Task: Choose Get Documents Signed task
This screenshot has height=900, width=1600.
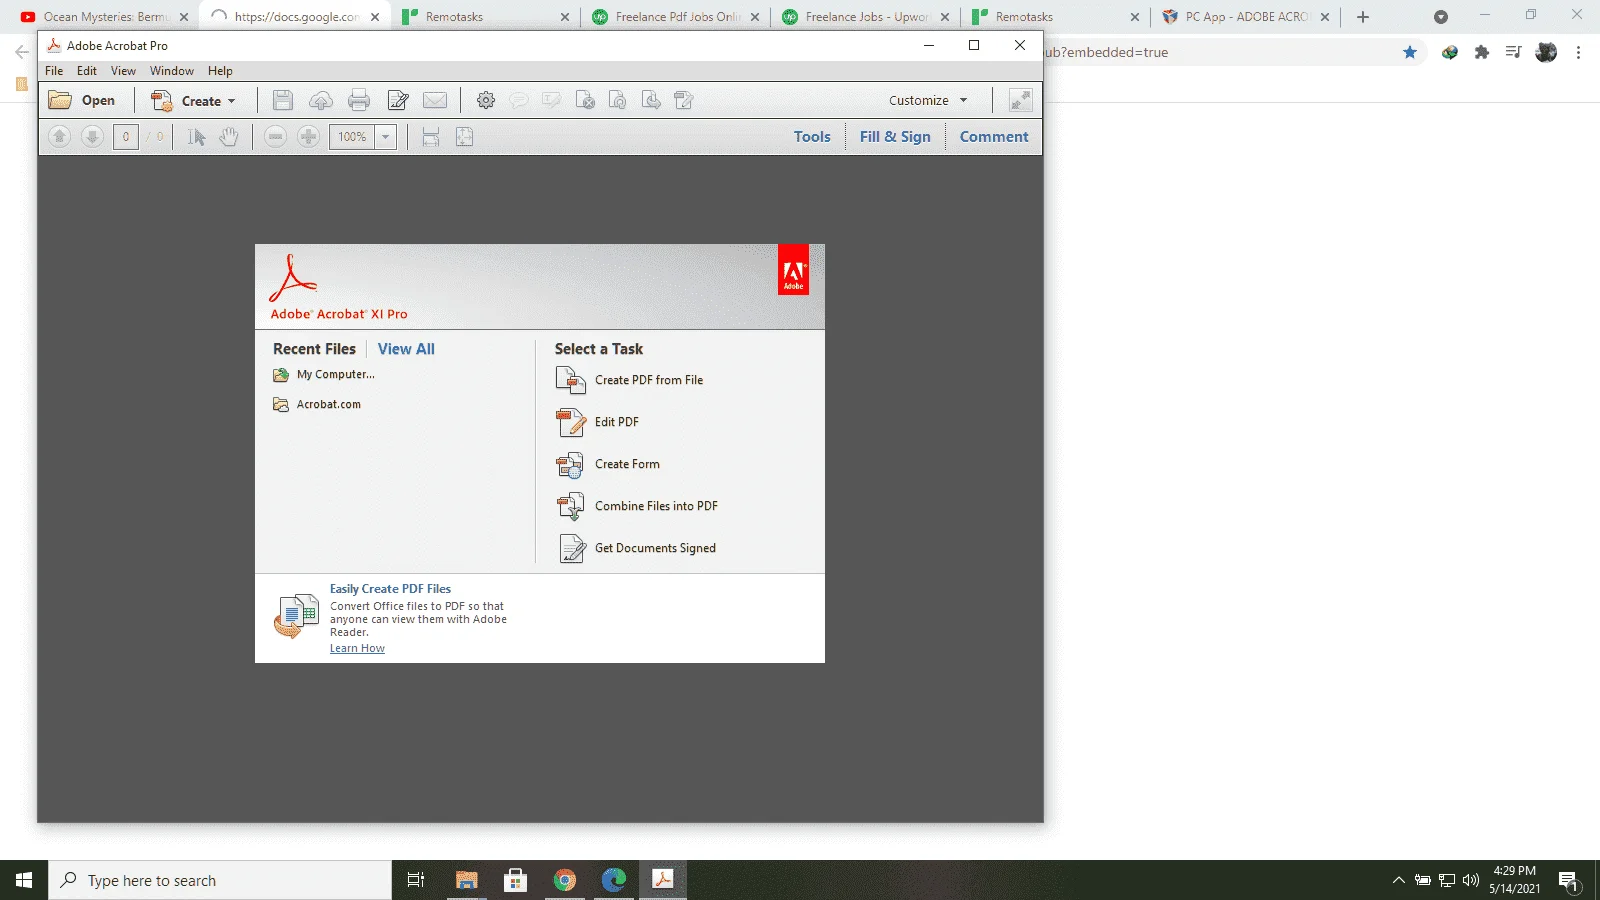Action: 635,548
